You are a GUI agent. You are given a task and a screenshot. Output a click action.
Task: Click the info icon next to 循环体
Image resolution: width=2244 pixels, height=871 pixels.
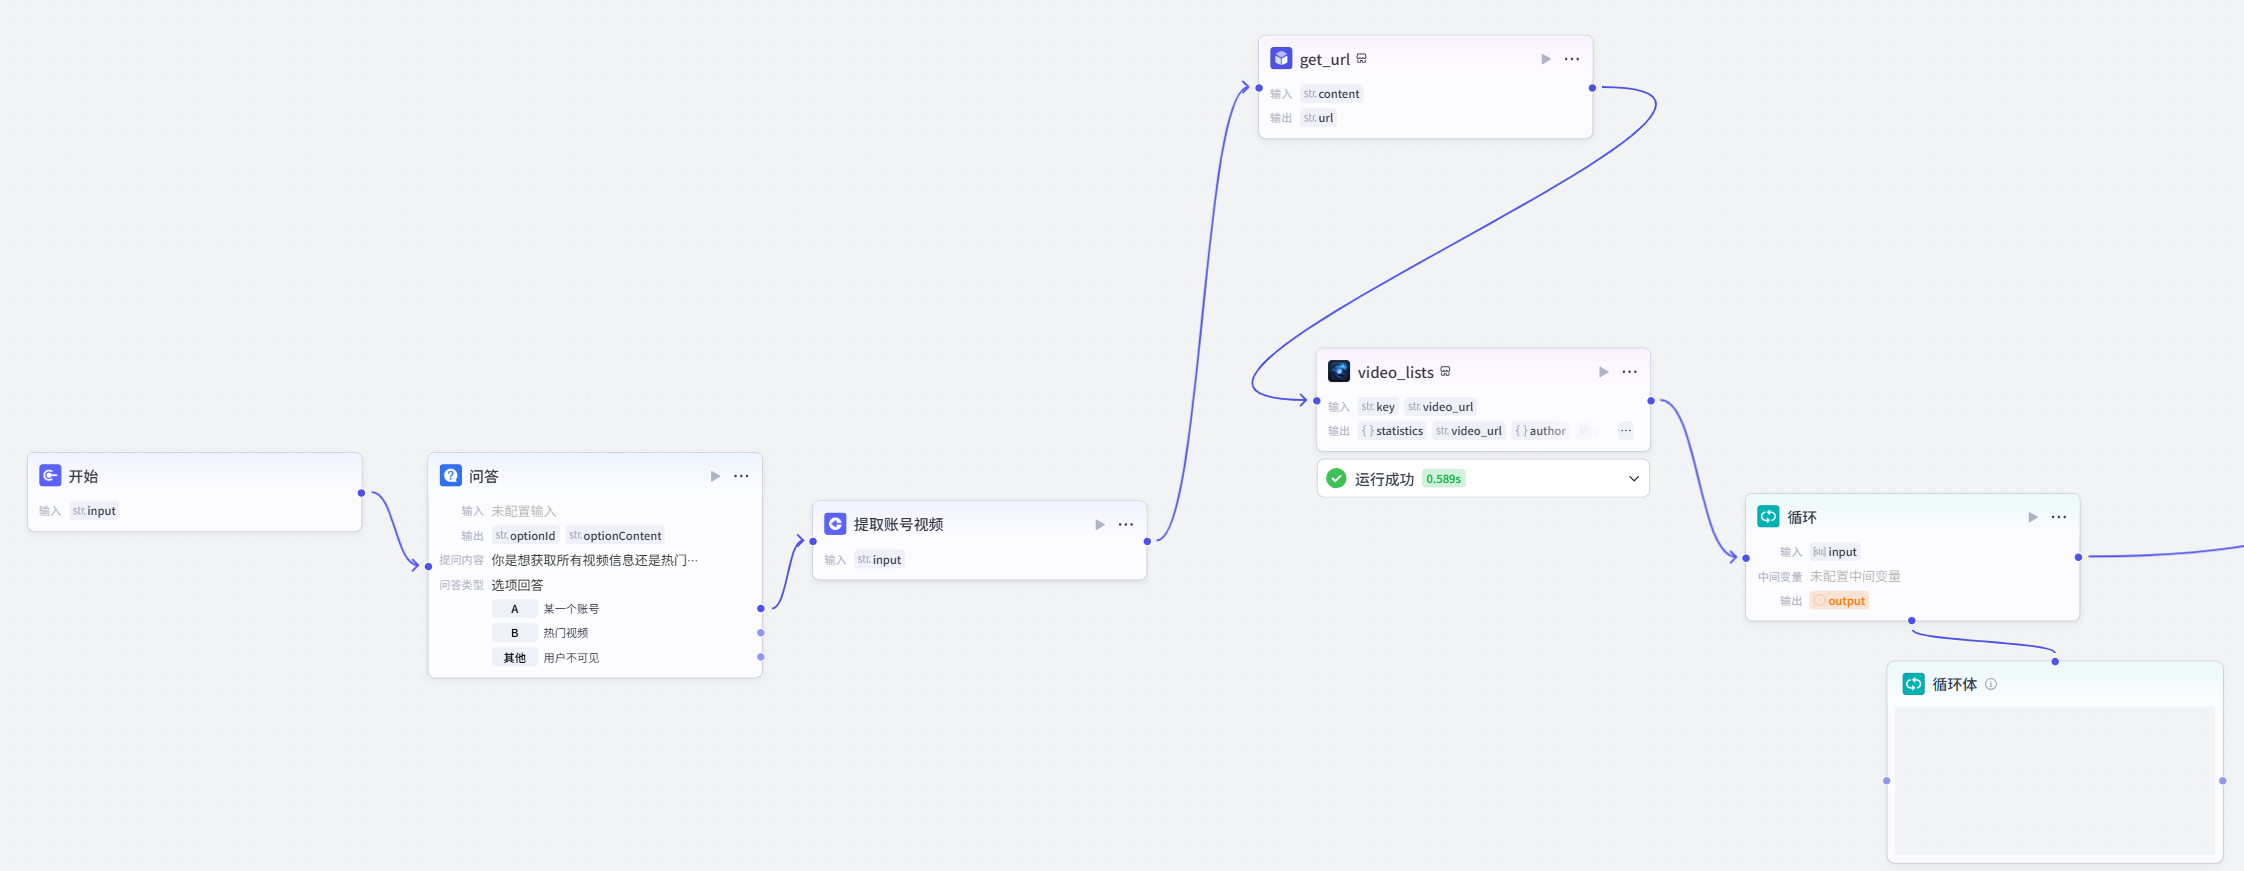[x=1991, y=684]
